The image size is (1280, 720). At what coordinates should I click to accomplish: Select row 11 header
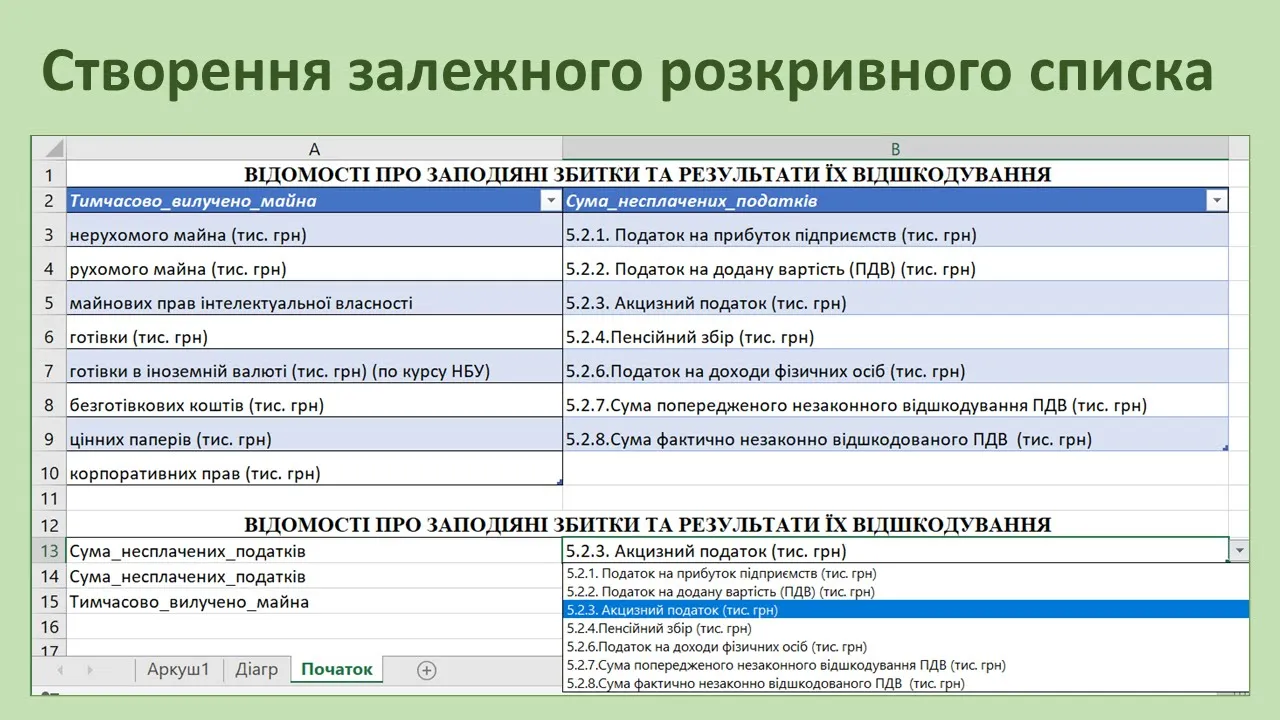click(49, 498)
